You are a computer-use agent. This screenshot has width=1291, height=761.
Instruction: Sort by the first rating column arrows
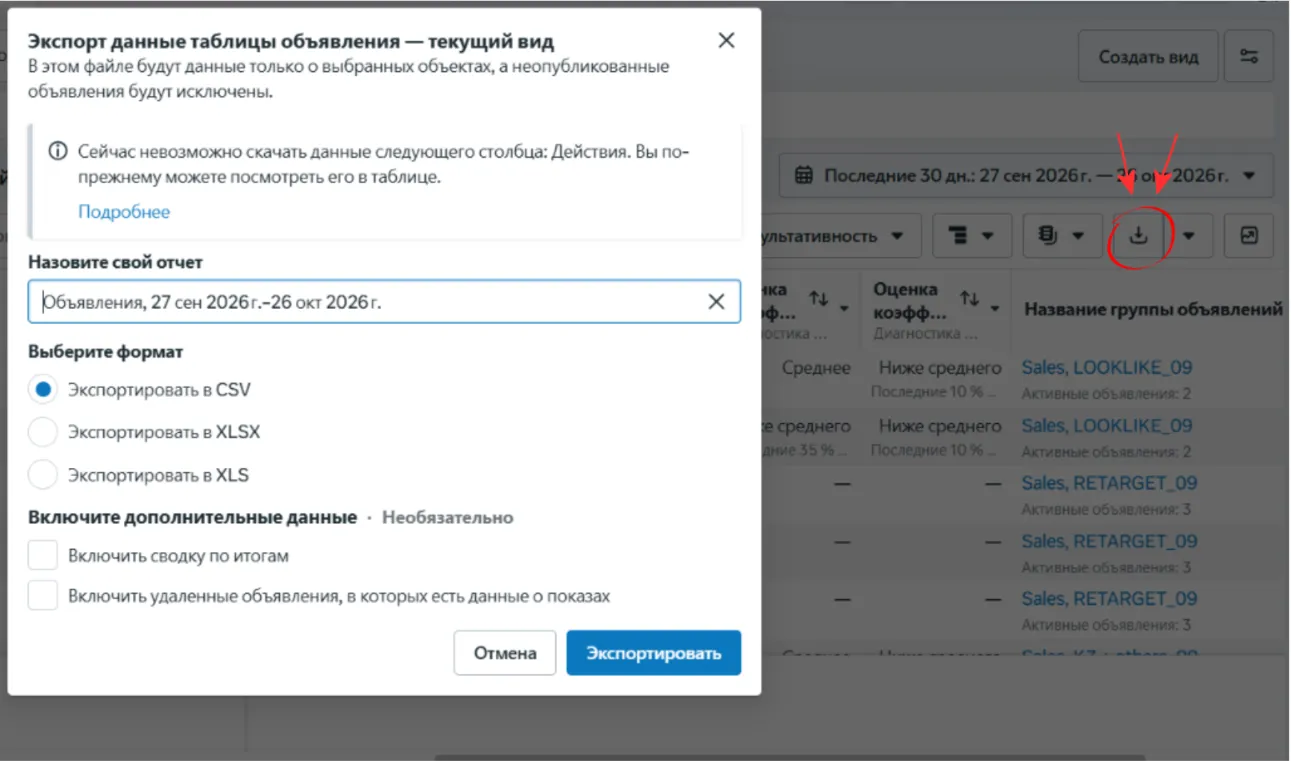coord(819,298)
